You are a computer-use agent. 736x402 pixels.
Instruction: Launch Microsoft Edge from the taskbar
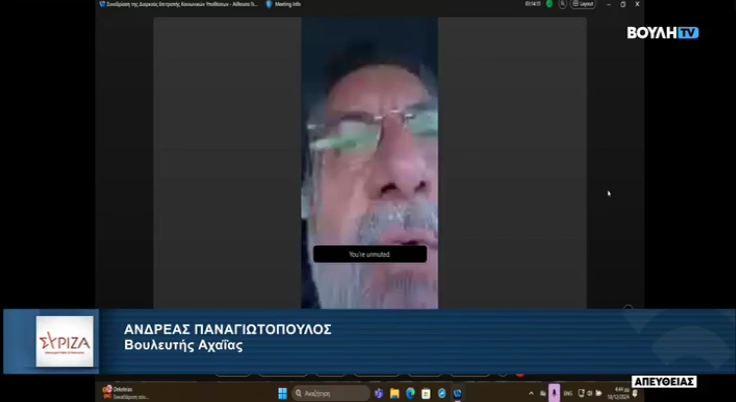(410, 393)
